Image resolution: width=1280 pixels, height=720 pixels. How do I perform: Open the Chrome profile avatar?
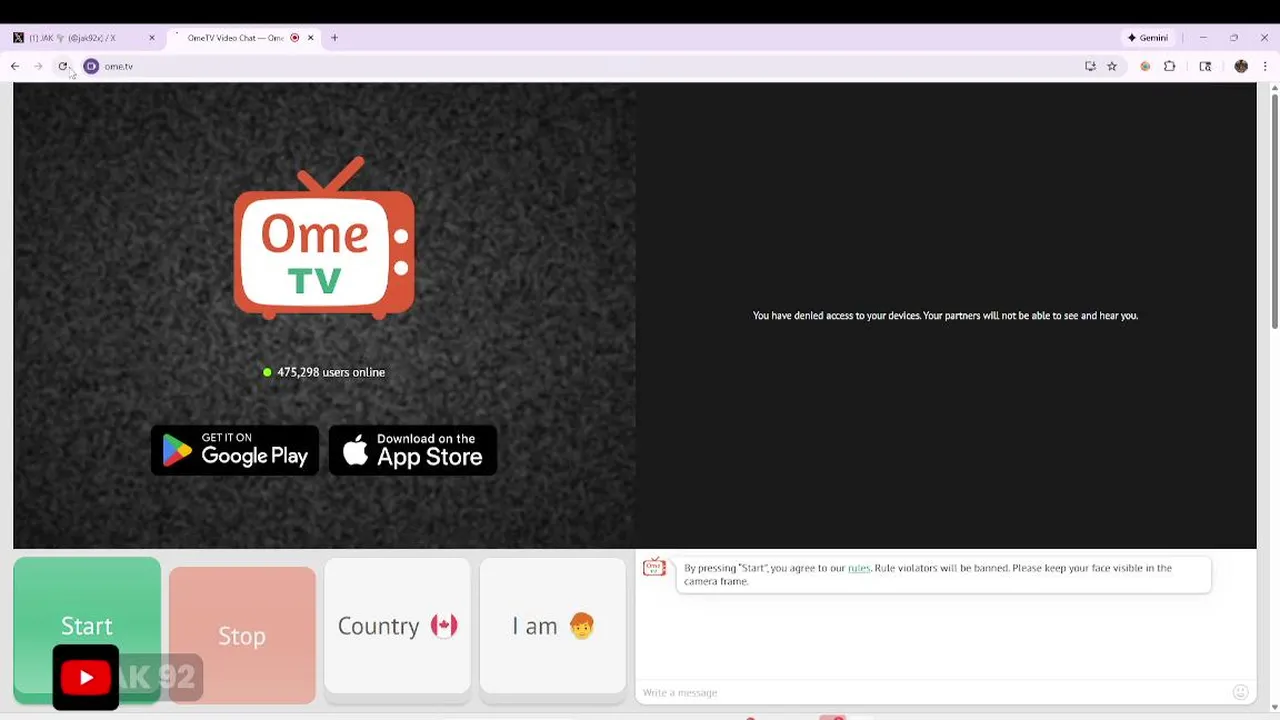click(1241, 66)
